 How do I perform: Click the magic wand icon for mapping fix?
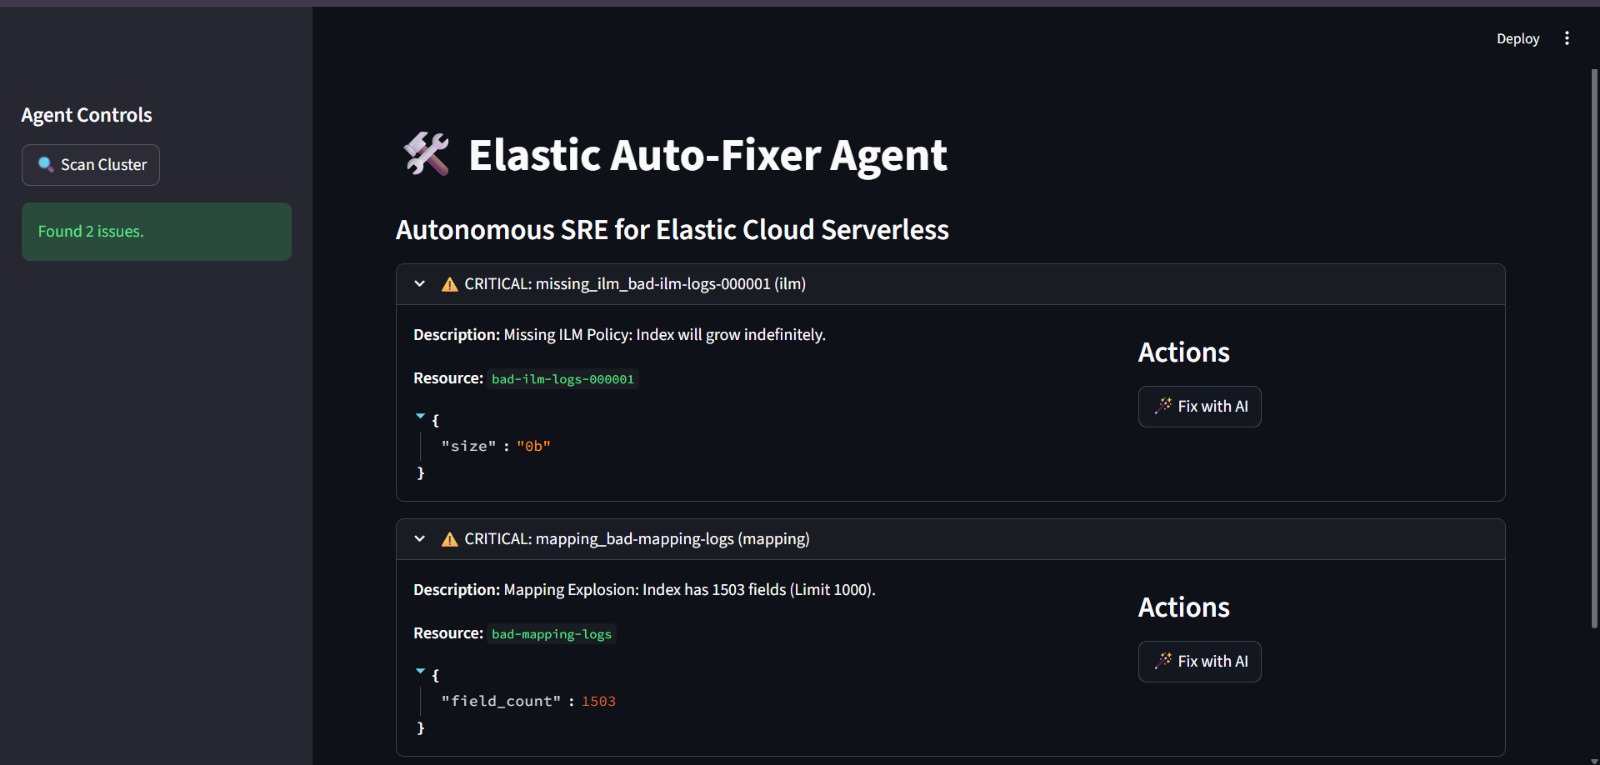point(1164,661)
